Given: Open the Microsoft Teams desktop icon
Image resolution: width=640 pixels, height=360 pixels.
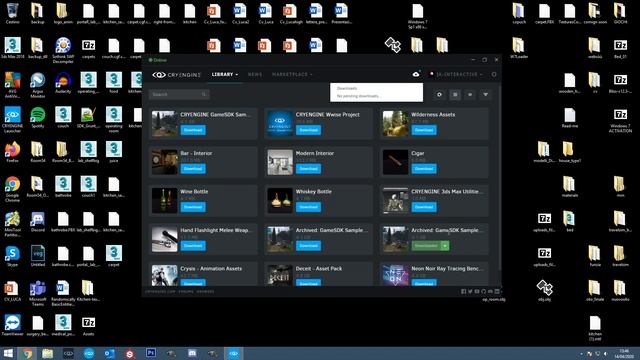Looking at the screenshot, I should (38, 293).
